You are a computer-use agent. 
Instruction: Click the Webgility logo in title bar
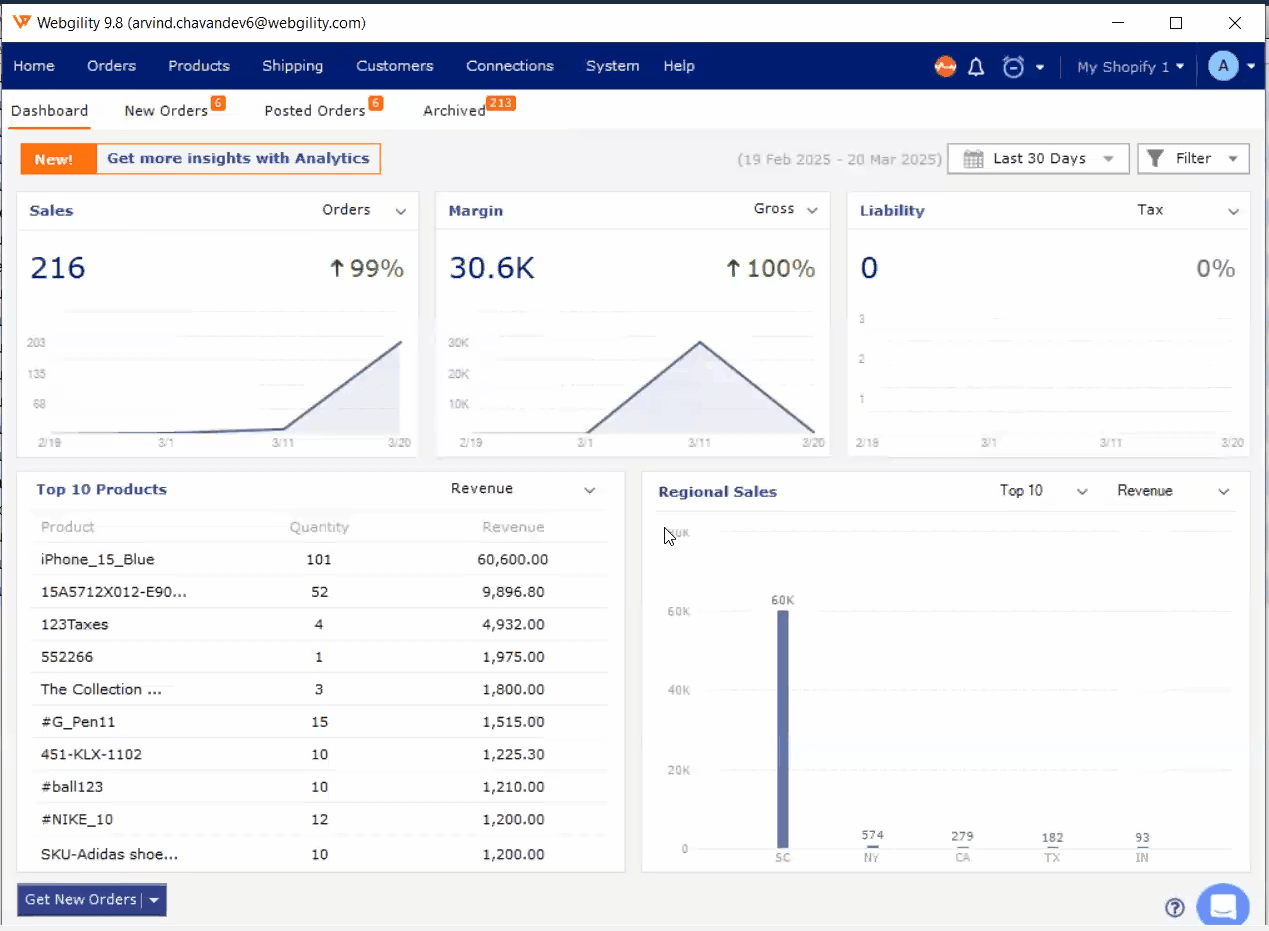click(x=21, y=22)
